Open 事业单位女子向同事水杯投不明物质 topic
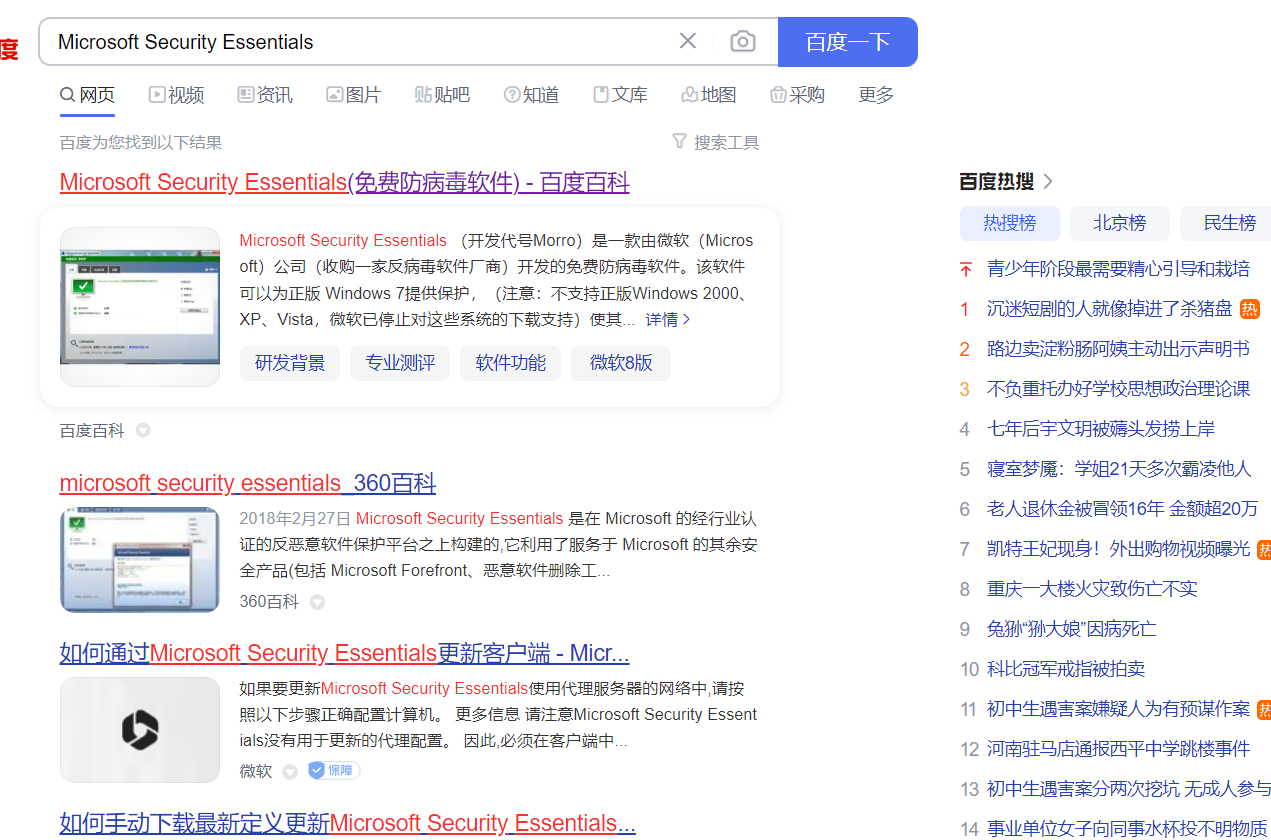The image size is (1271, 840). point(1127,829)
